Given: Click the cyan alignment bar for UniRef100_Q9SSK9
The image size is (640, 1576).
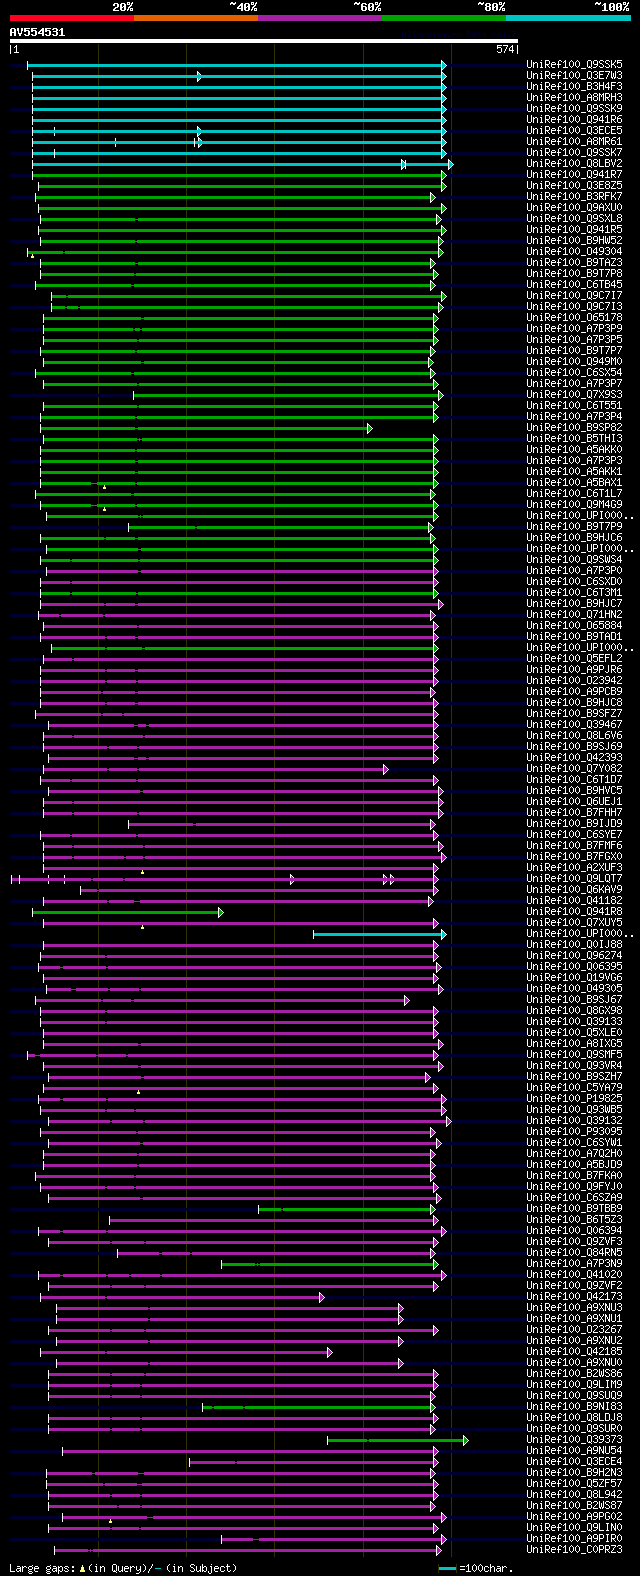Looking at the screenshot, I should click(238, 108).
